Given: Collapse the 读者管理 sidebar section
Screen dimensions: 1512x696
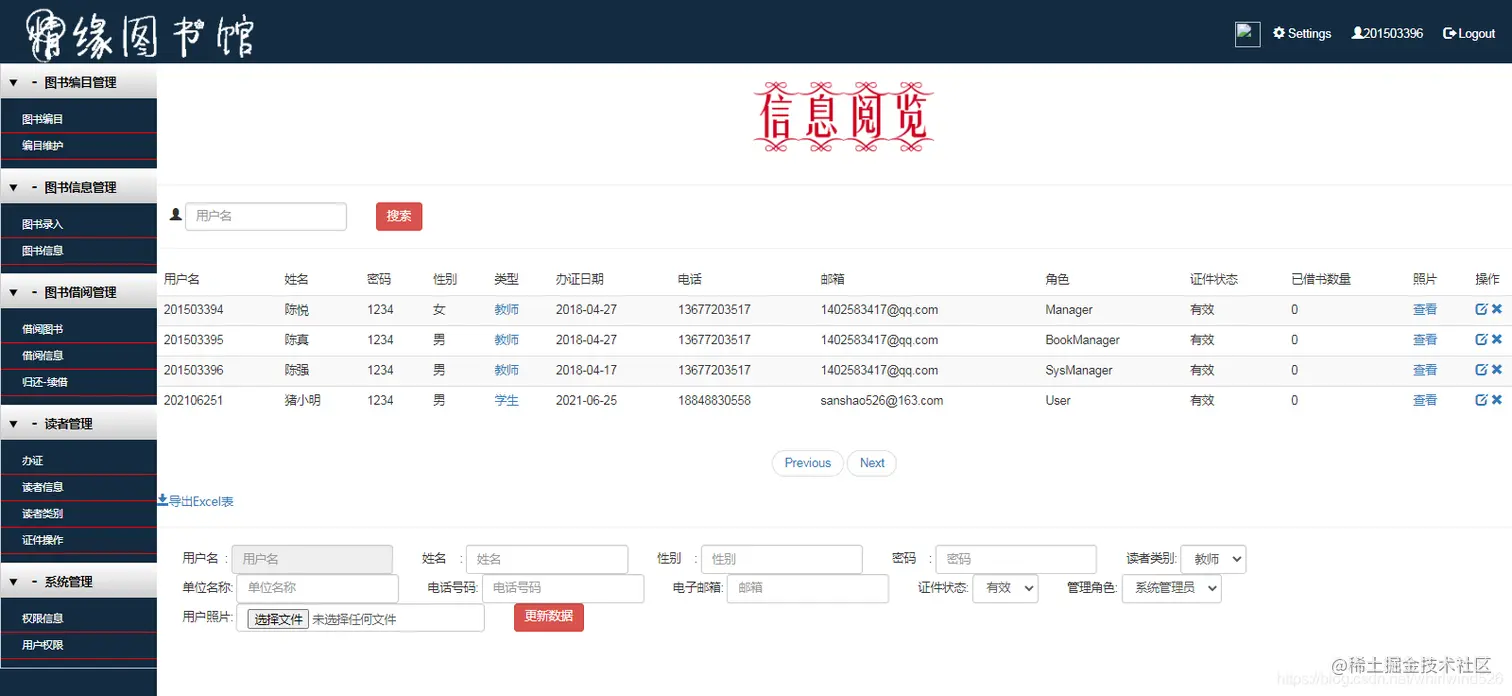Looking at the screenshot, I should pos(78,424).
